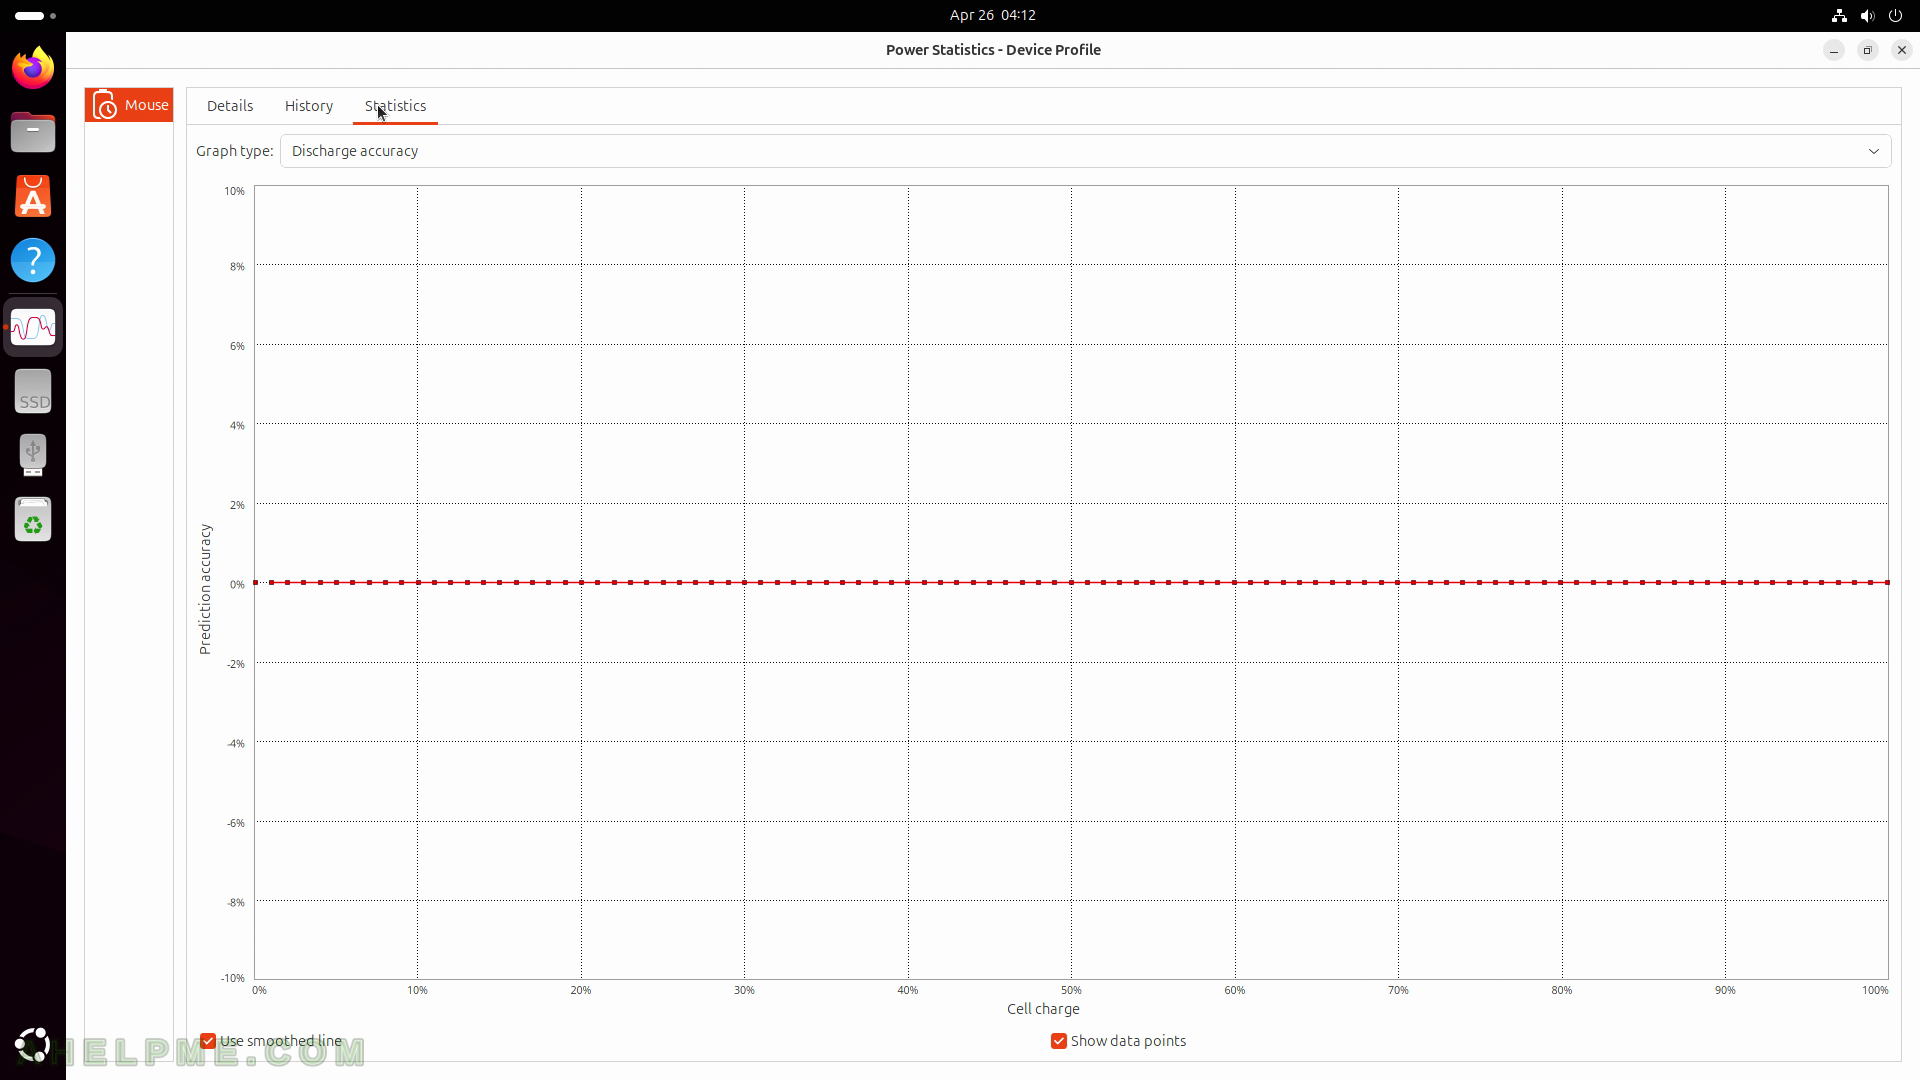
Task: Launch Ubuntu Software app center icon
Action: point(33,196)
